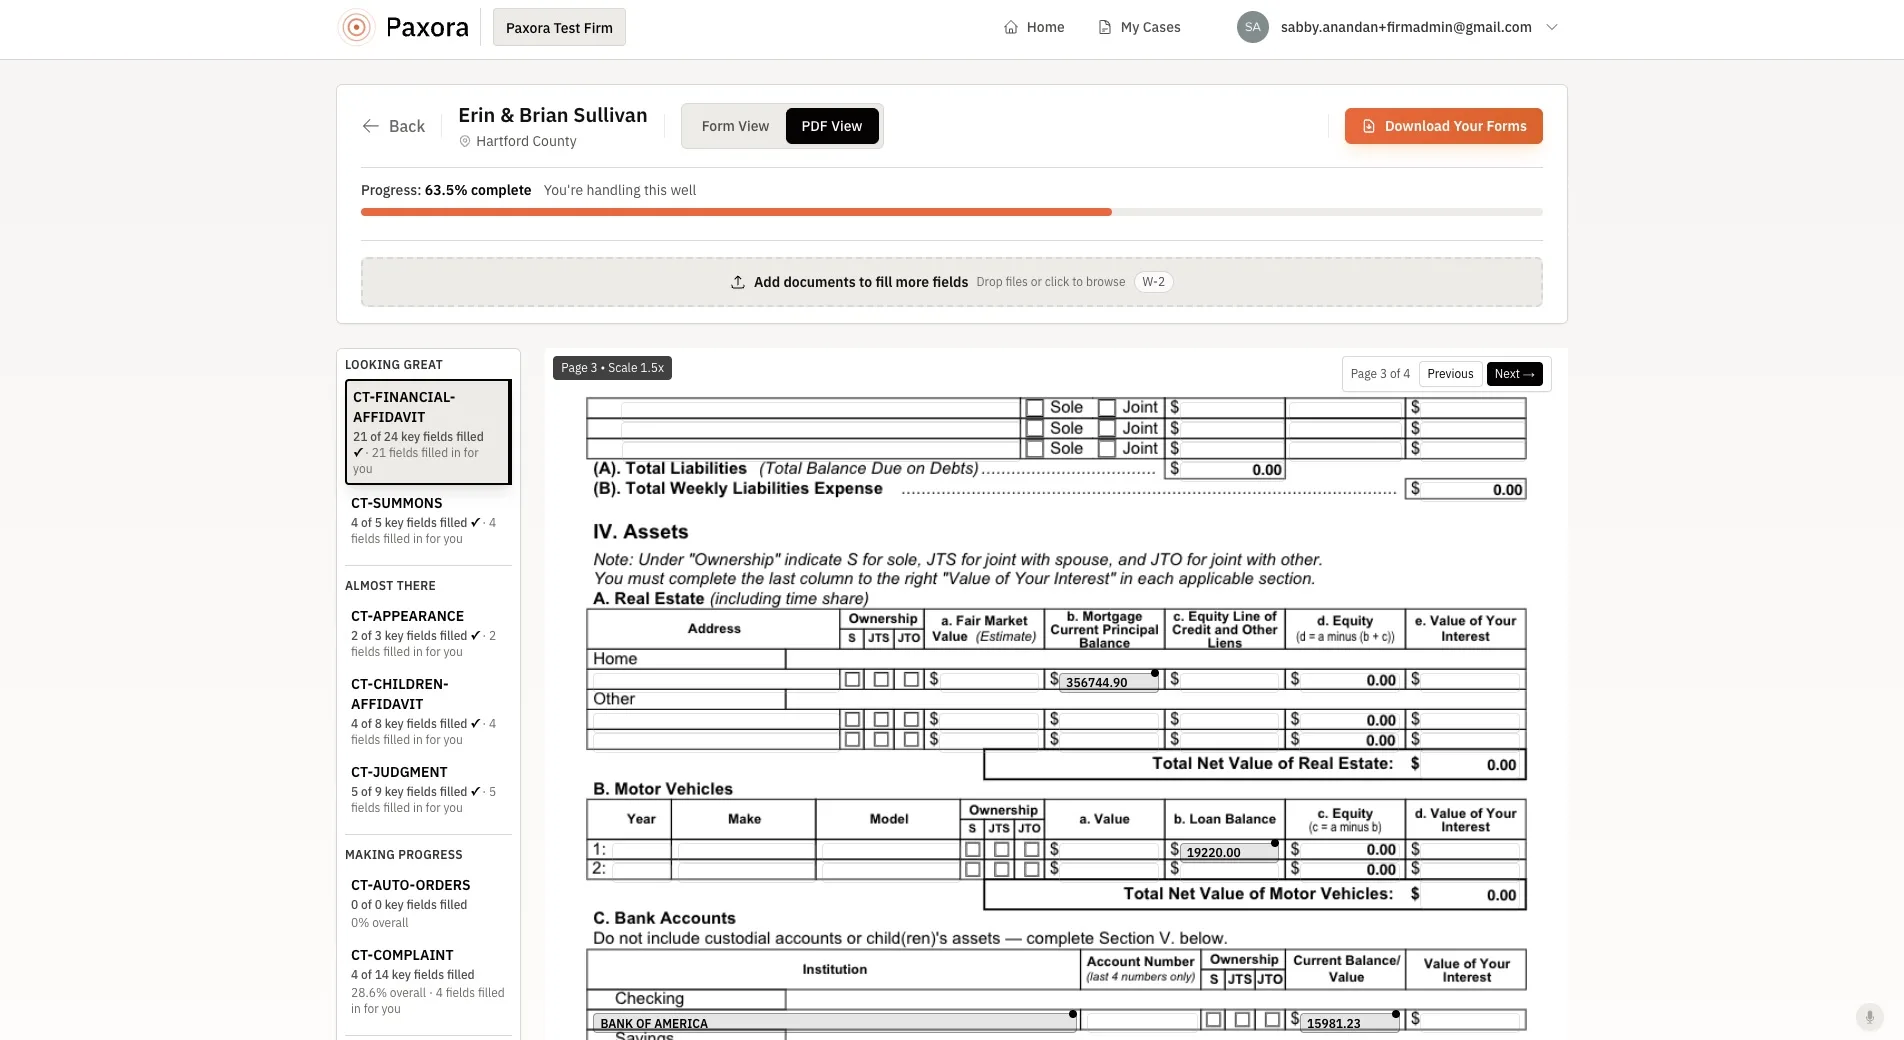Screen dimensions: 1904x1040
Task: Click the 63.5% complete progress text
Action: (x=478, y=190)
